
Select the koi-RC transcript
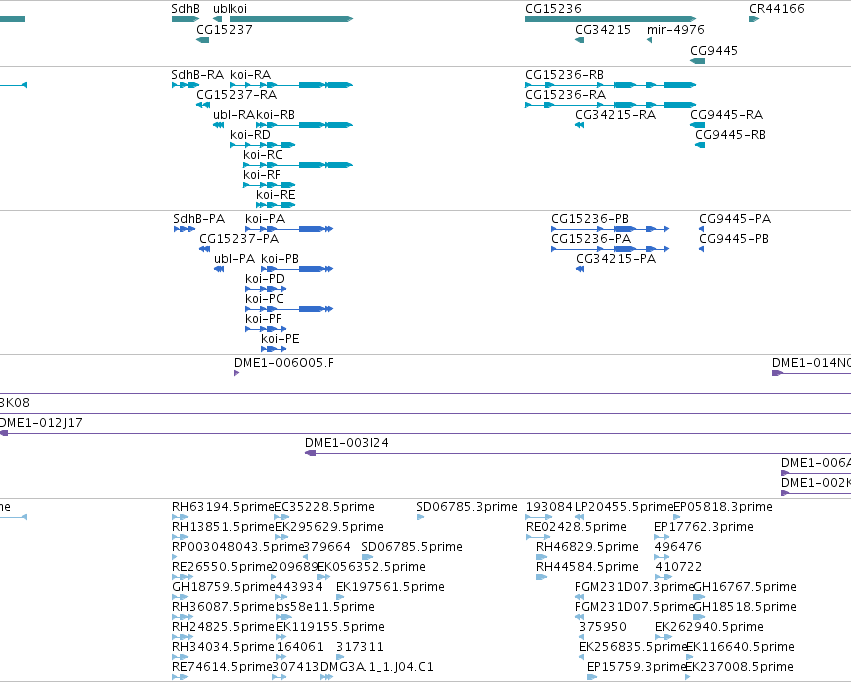298,165
